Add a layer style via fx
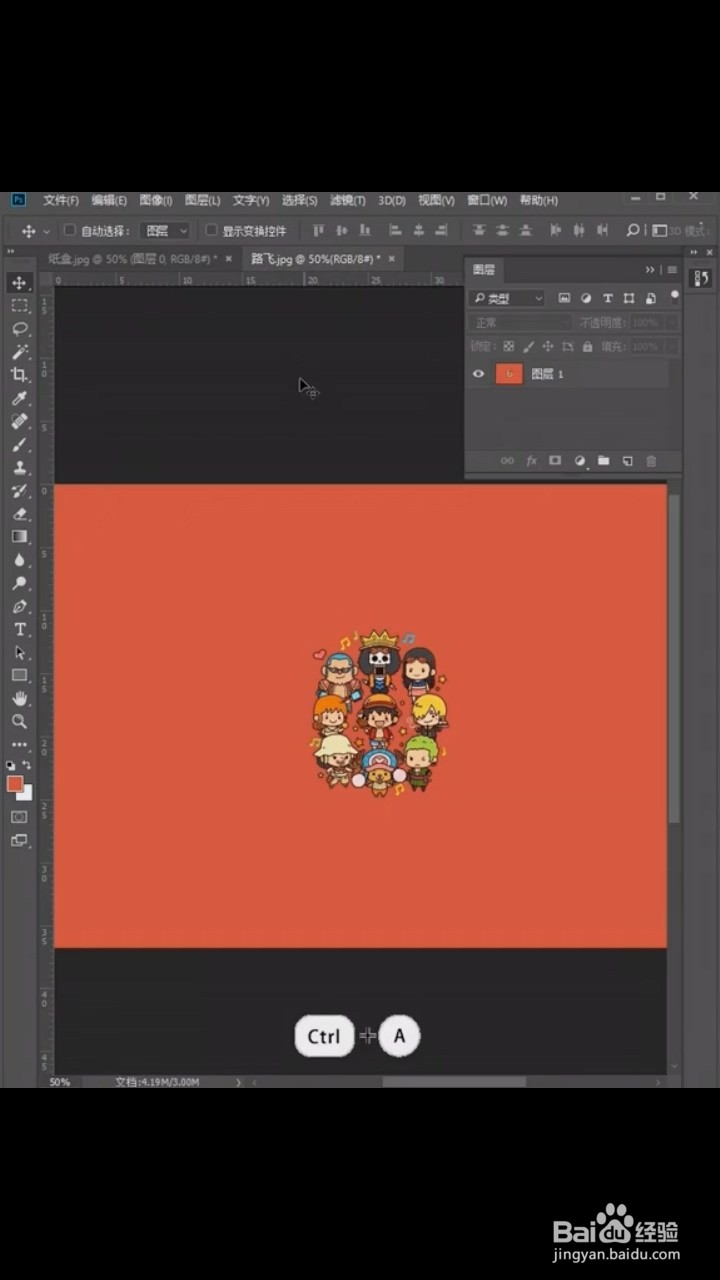 click(x=531, y=461)
